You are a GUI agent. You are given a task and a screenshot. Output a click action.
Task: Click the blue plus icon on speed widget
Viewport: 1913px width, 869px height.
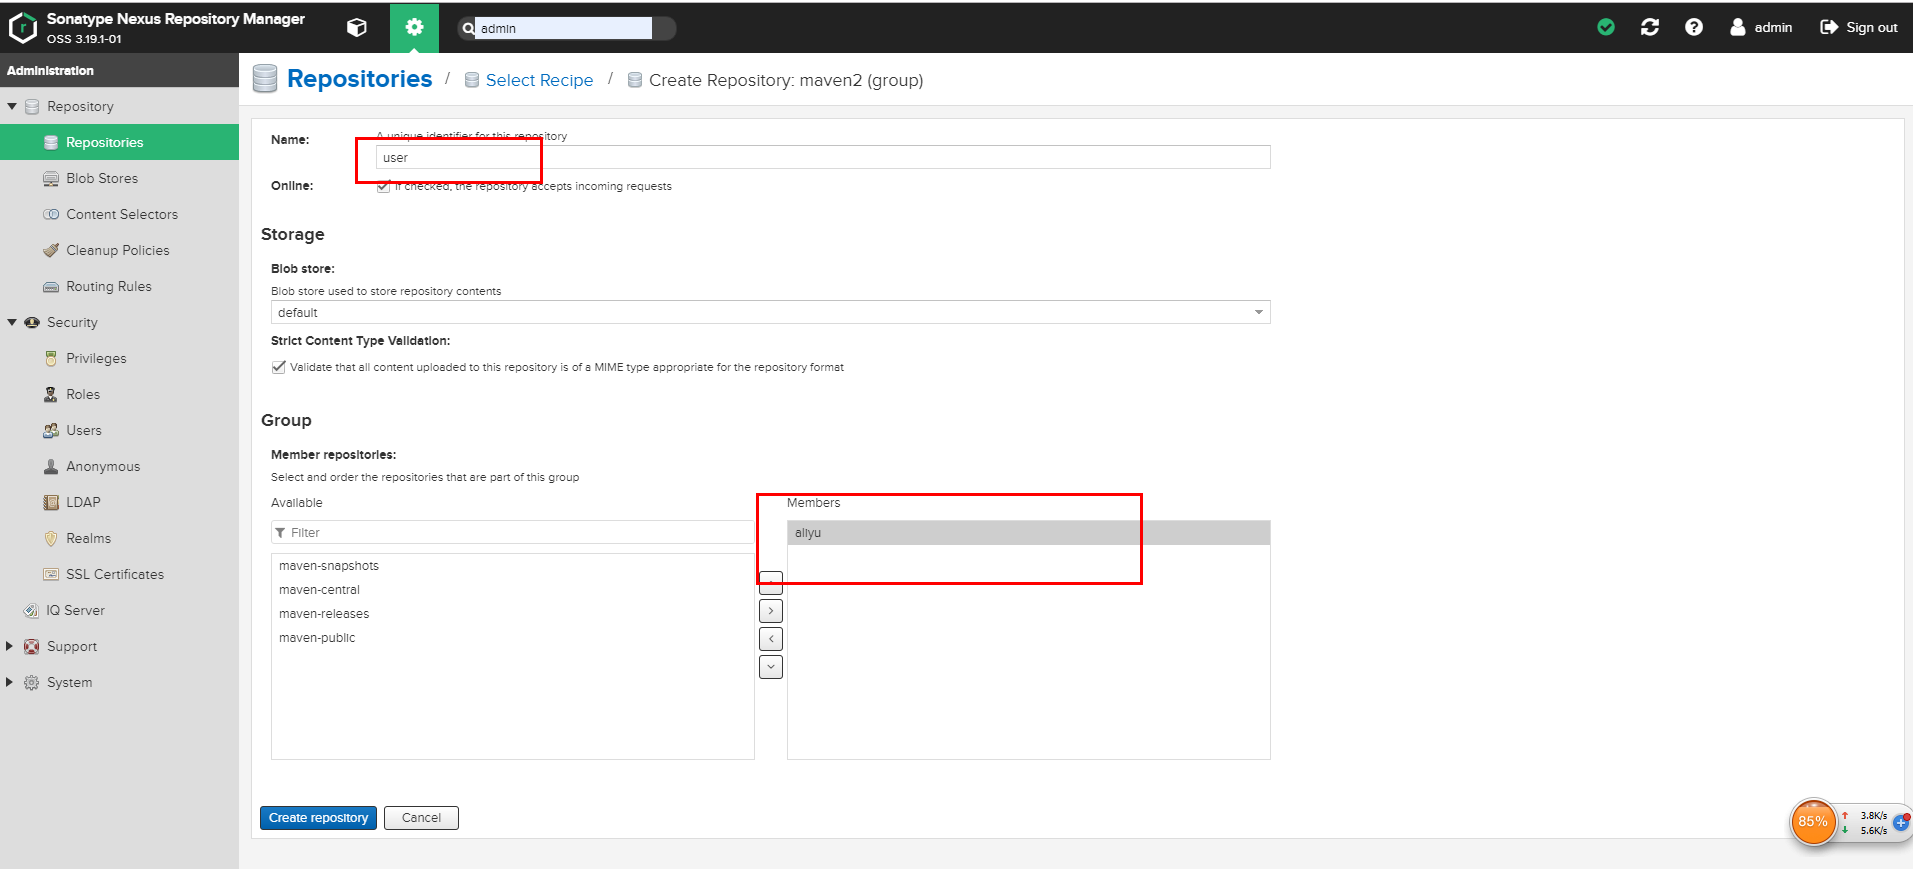point(1900,823)
